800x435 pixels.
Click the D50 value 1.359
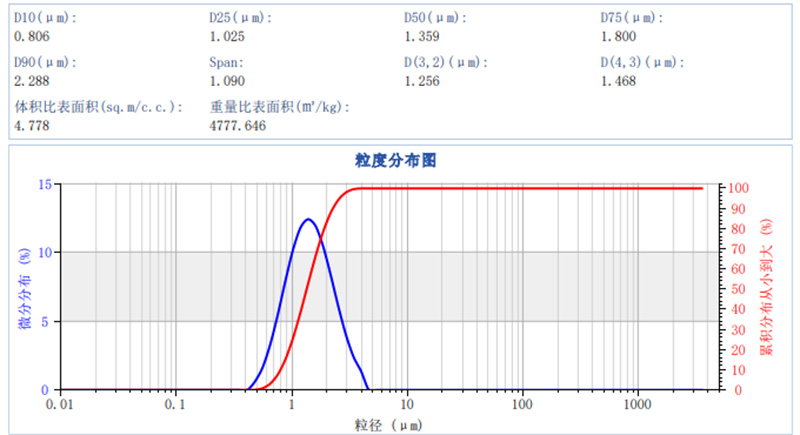(421, 37)
